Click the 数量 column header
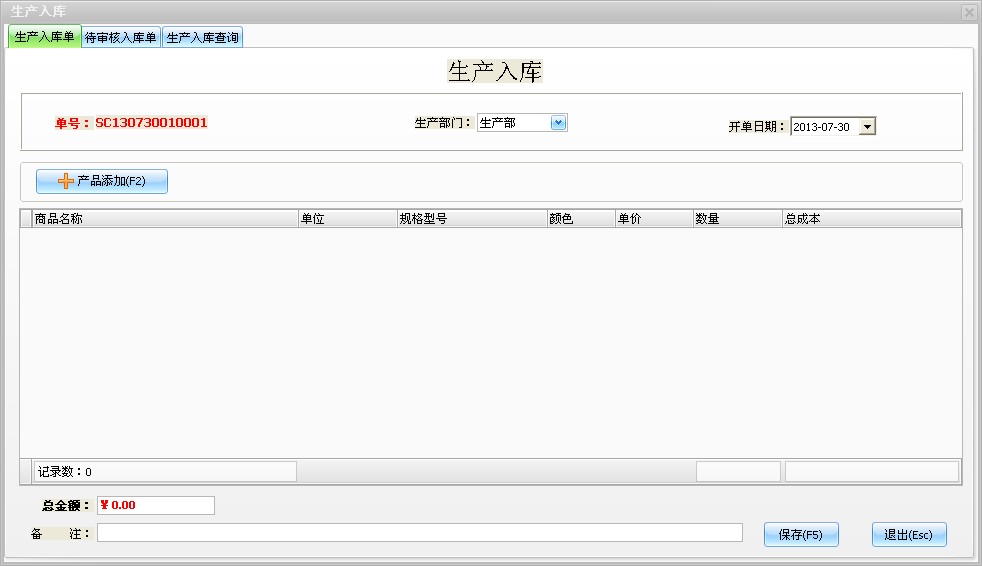The height and width of the screenshot is (566, 982). pyautogui.click(x=736, y=219)
